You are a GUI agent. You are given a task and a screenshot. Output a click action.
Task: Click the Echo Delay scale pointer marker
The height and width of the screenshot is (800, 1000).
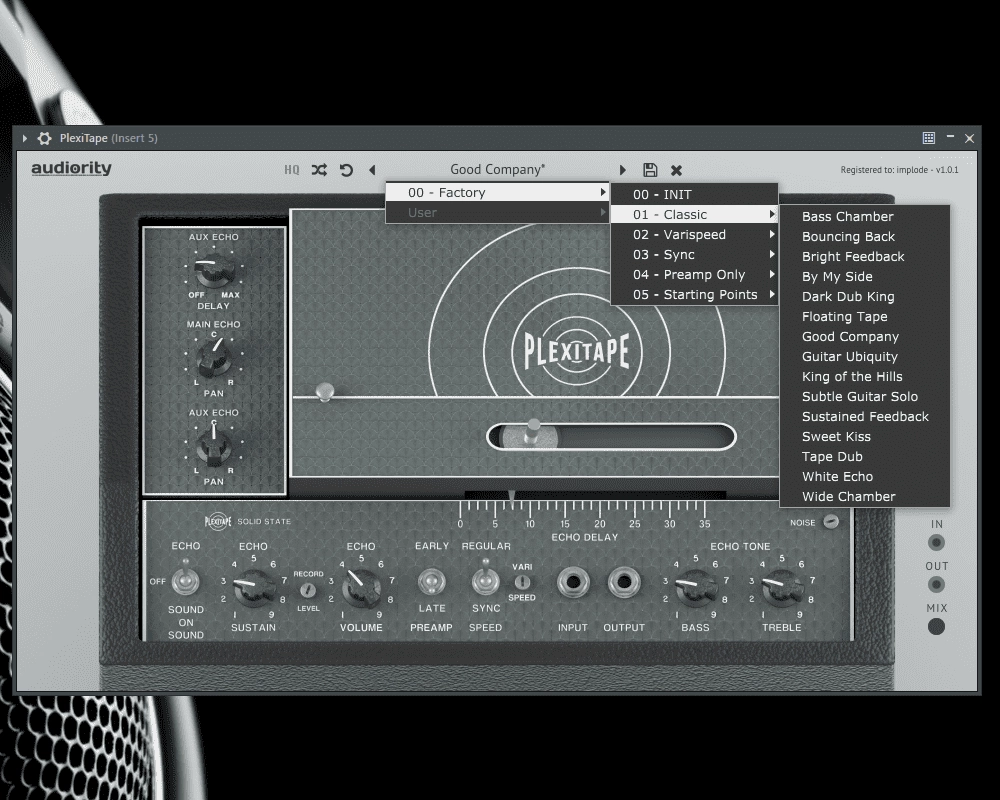pos(511,498)
